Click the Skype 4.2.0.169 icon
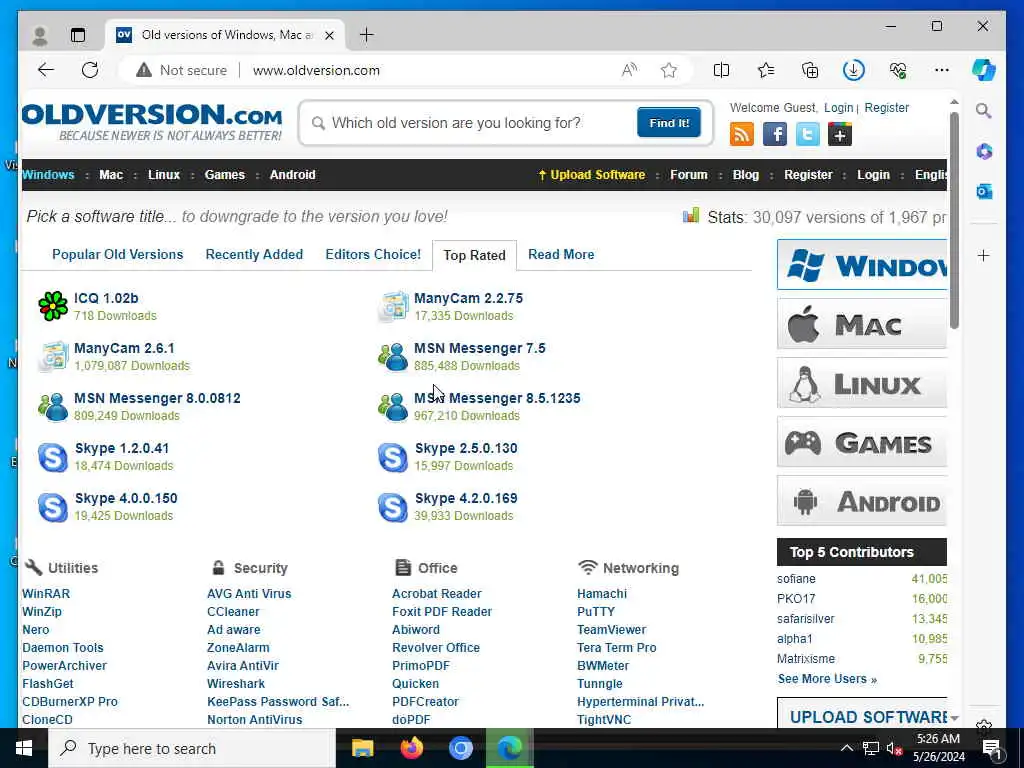Viewport: 1024px width, 768px height. pos(393,507)
